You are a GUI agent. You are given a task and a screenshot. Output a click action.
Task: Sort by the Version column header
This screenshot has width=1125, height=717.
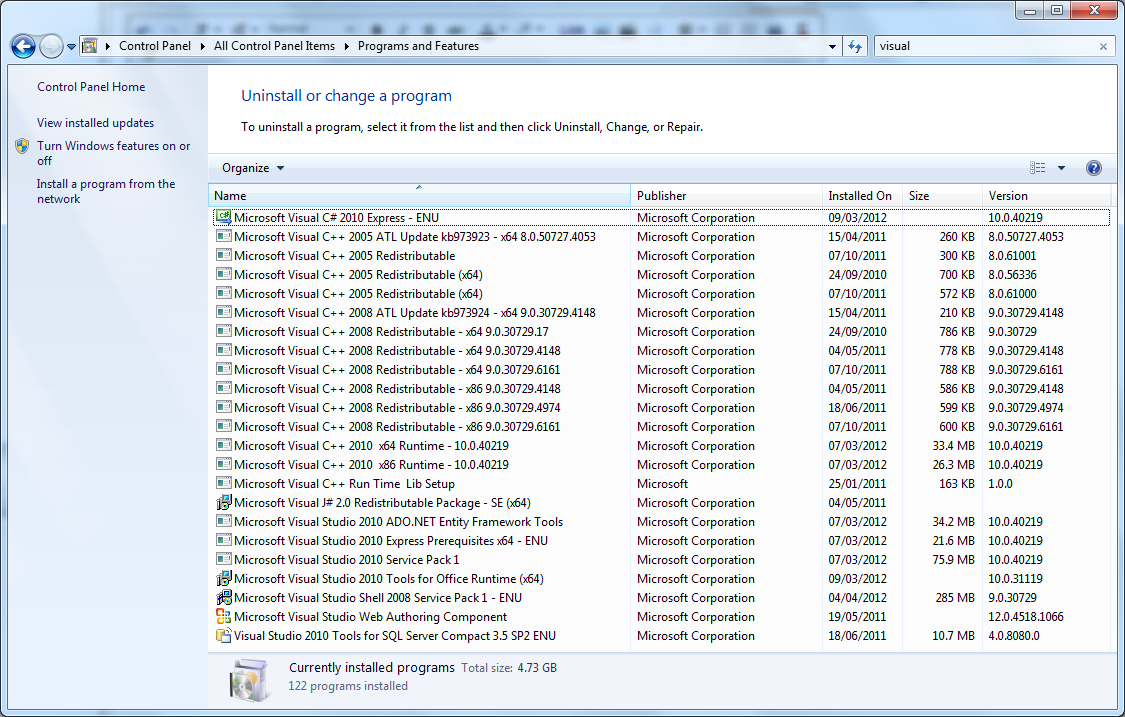tap(1046, 196)
